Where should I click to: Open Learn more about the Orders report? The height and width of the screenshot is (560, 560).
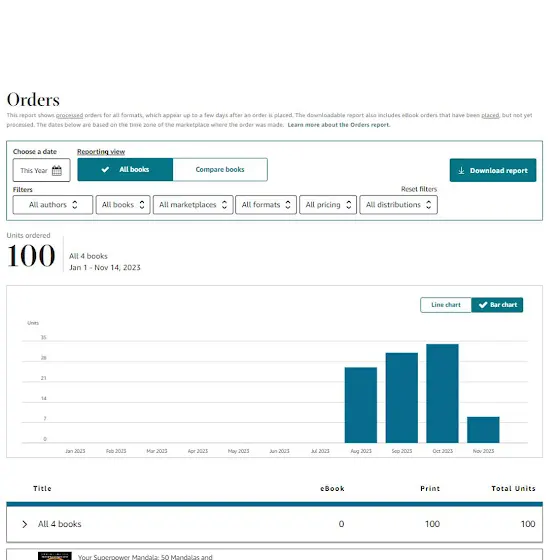pos(339,125)
